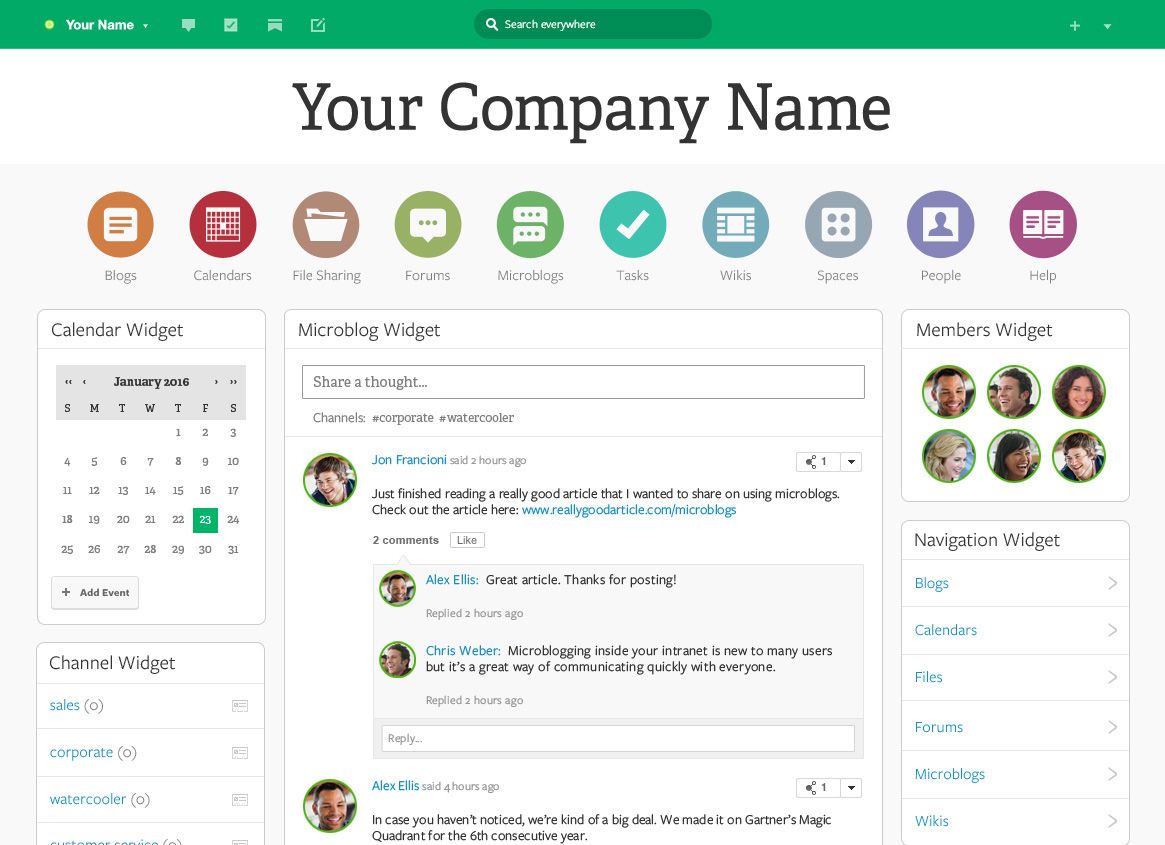Like Jon Francioni's microblog post
This screenshot has width=1165, height=845.
coord(467,539)
